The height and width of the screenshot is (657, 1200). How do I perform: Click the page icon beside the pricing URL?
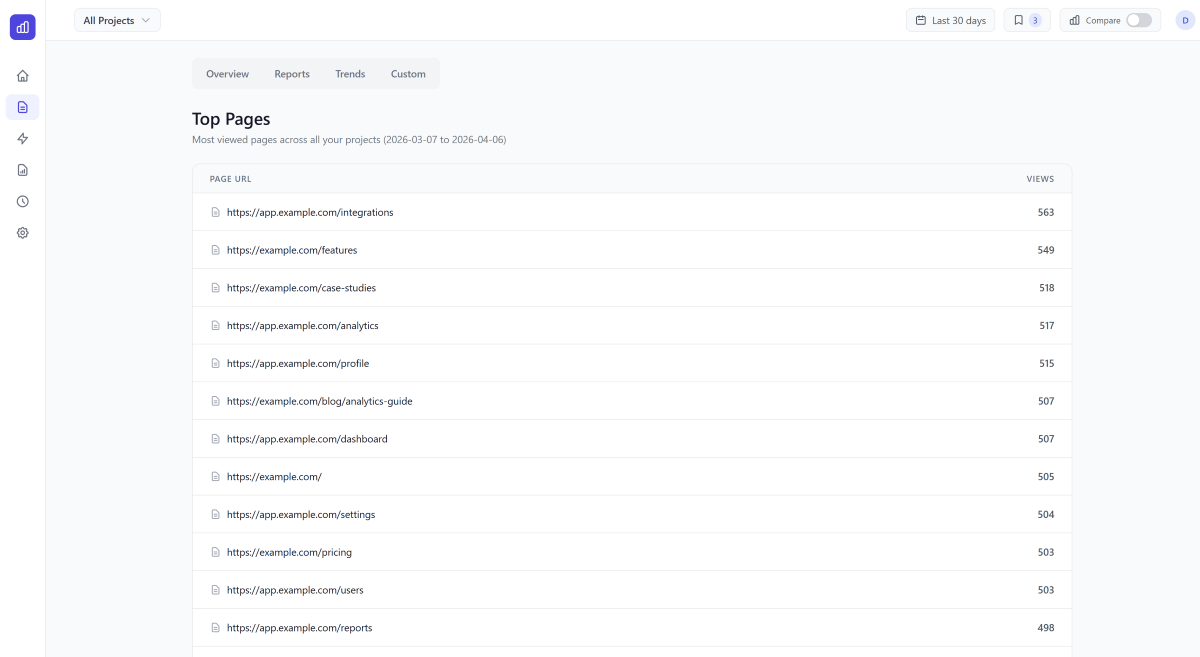tap(216, 552)
